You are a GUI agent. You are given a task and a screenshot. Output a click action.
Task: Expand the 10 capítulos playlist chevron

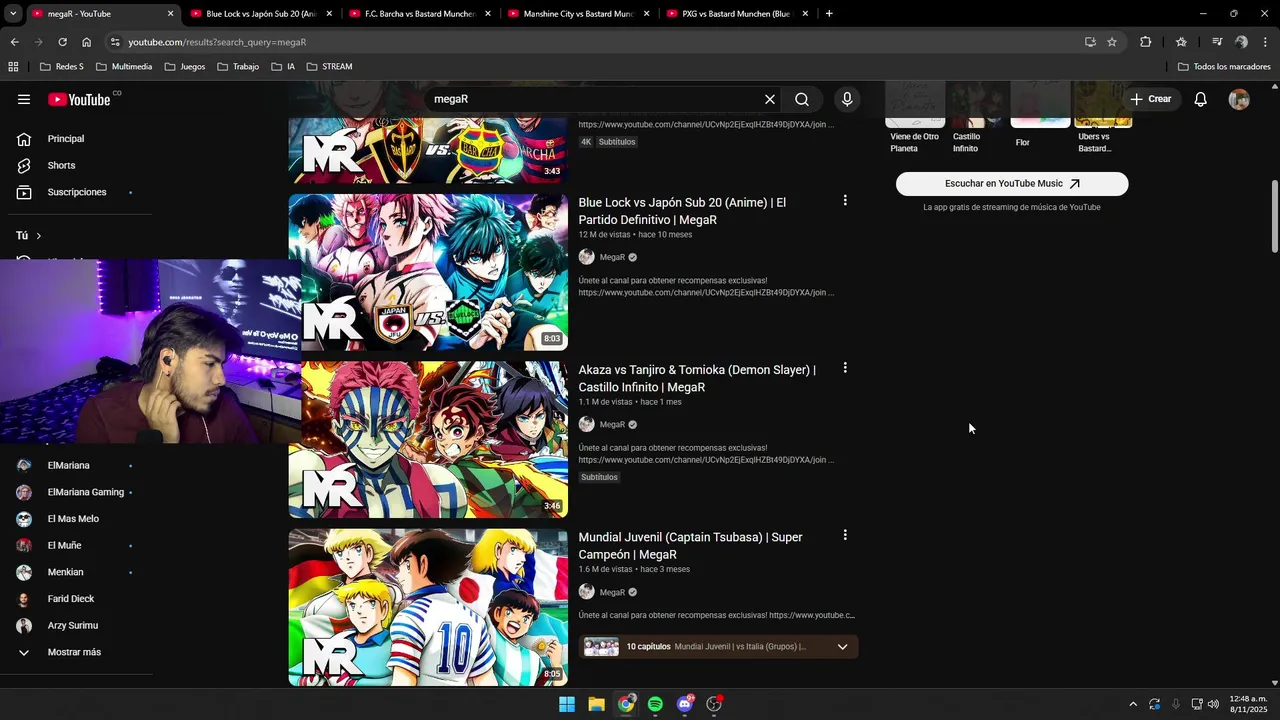pos(842,647)
